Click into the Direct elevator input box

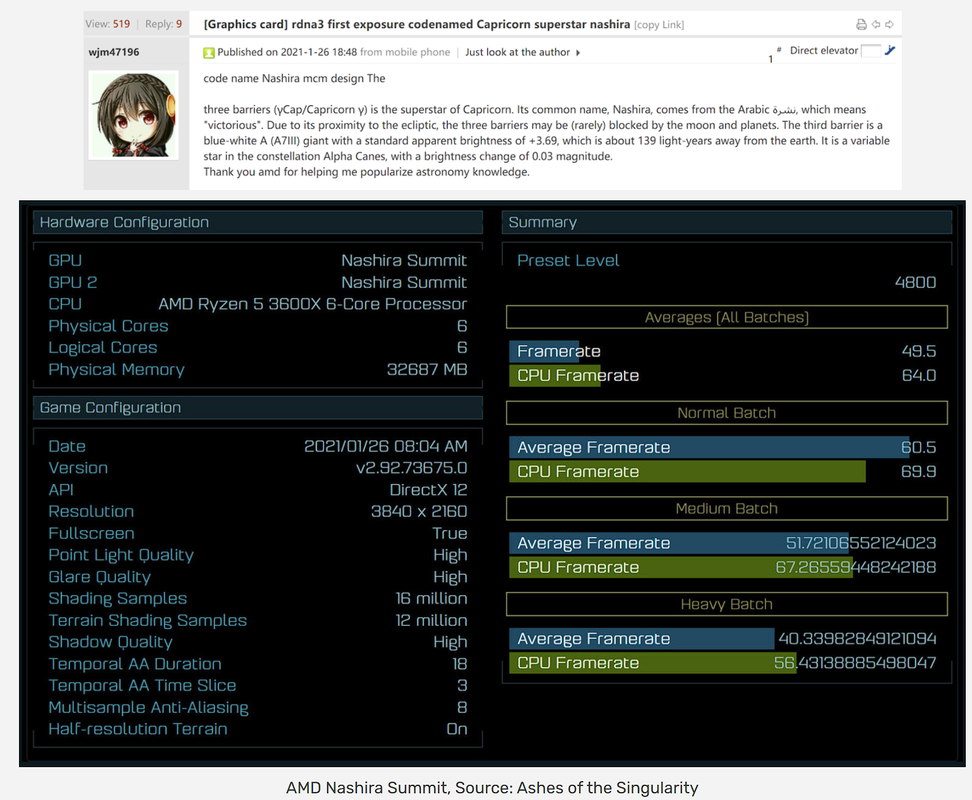[x=871, y=51]
